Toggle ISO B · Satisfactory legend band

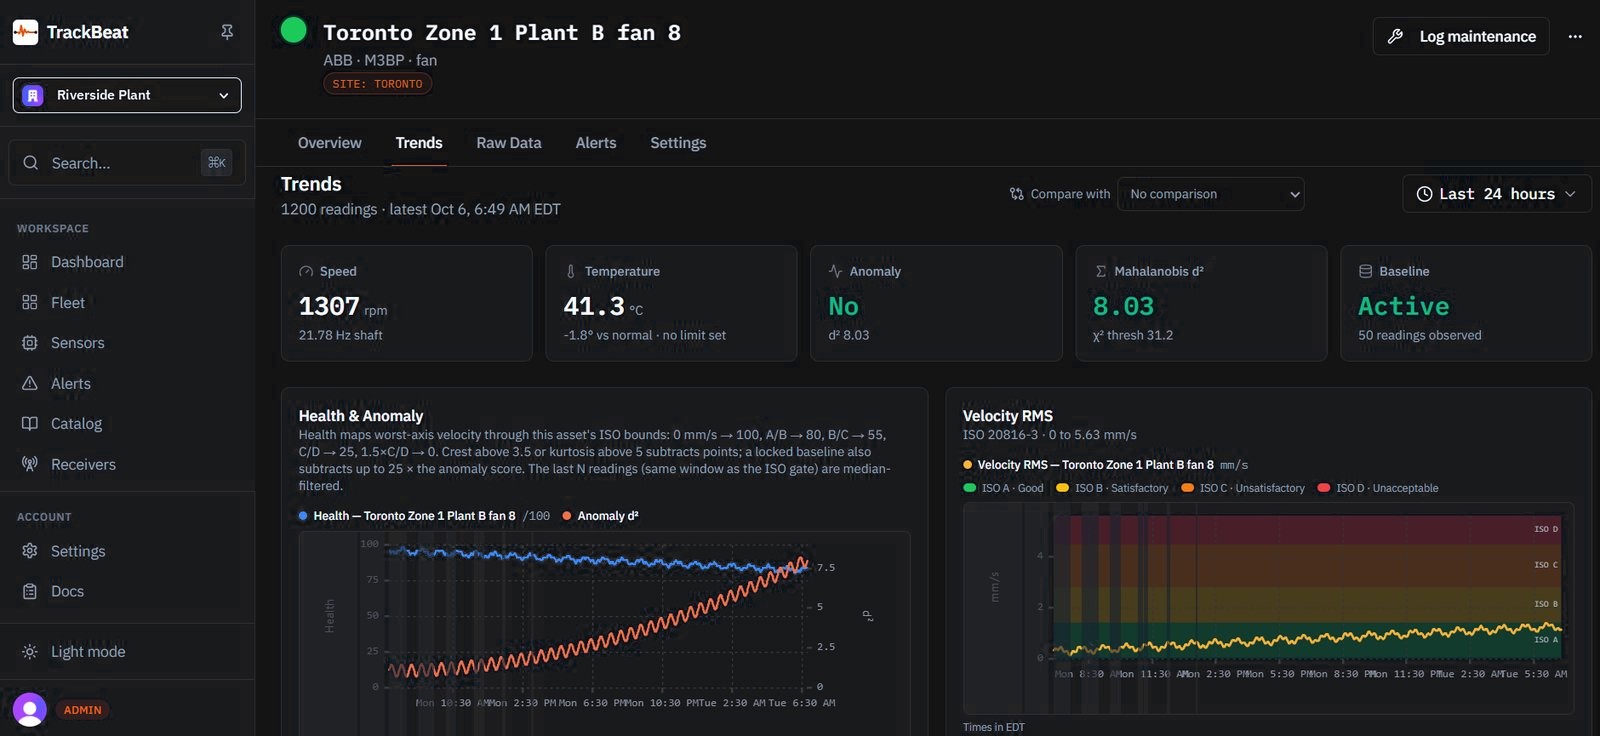1112,488
